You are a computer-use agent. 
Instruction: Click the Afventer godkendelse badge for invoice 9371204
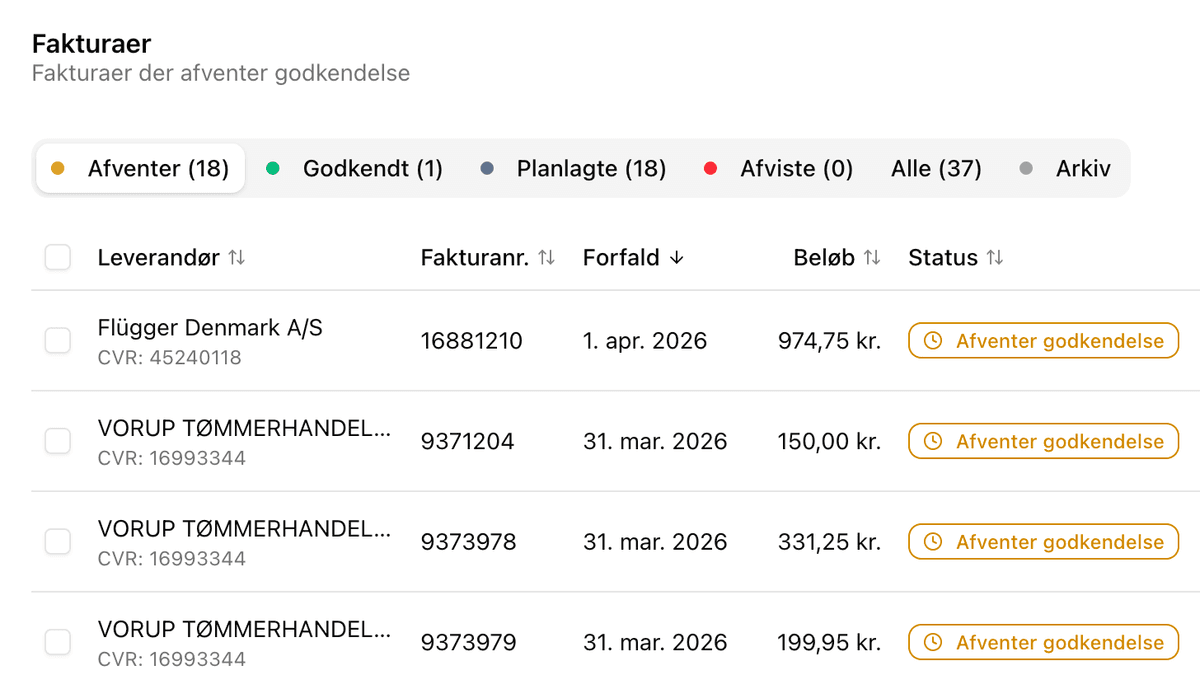point(1043,441)
